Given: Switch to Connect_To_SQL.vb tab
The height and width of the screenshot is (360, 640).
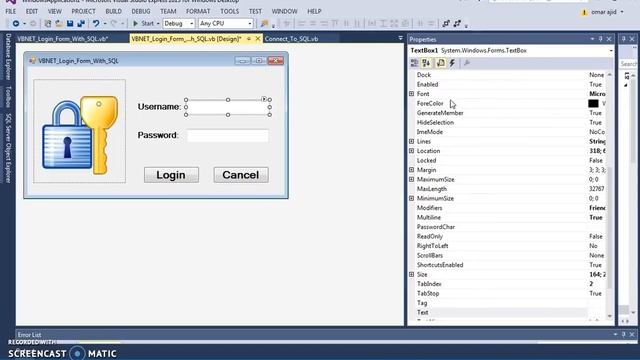Looking at the screenshot, I should (x=291, y=39).
